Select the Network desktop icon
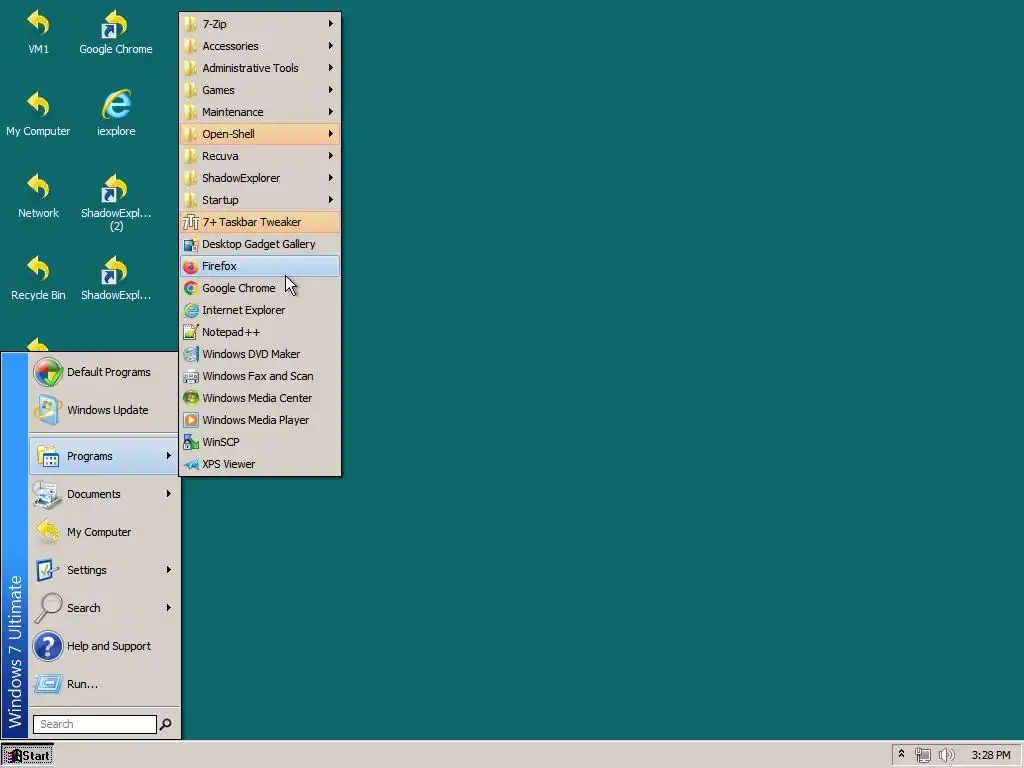Viewport: 1024px width, 768px height. click(38, 196)
